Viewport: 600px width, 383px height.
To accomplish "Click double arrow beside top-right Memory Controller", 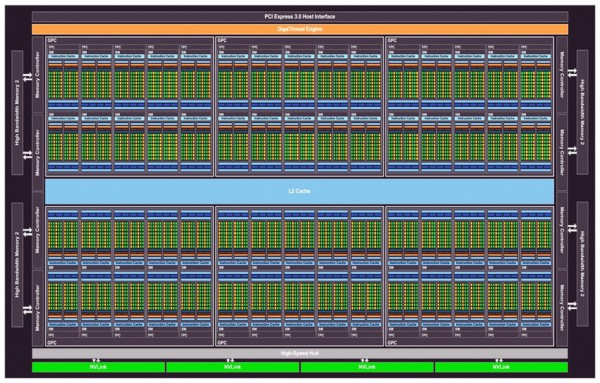I will pyautogui.click(x=572, y=72).
